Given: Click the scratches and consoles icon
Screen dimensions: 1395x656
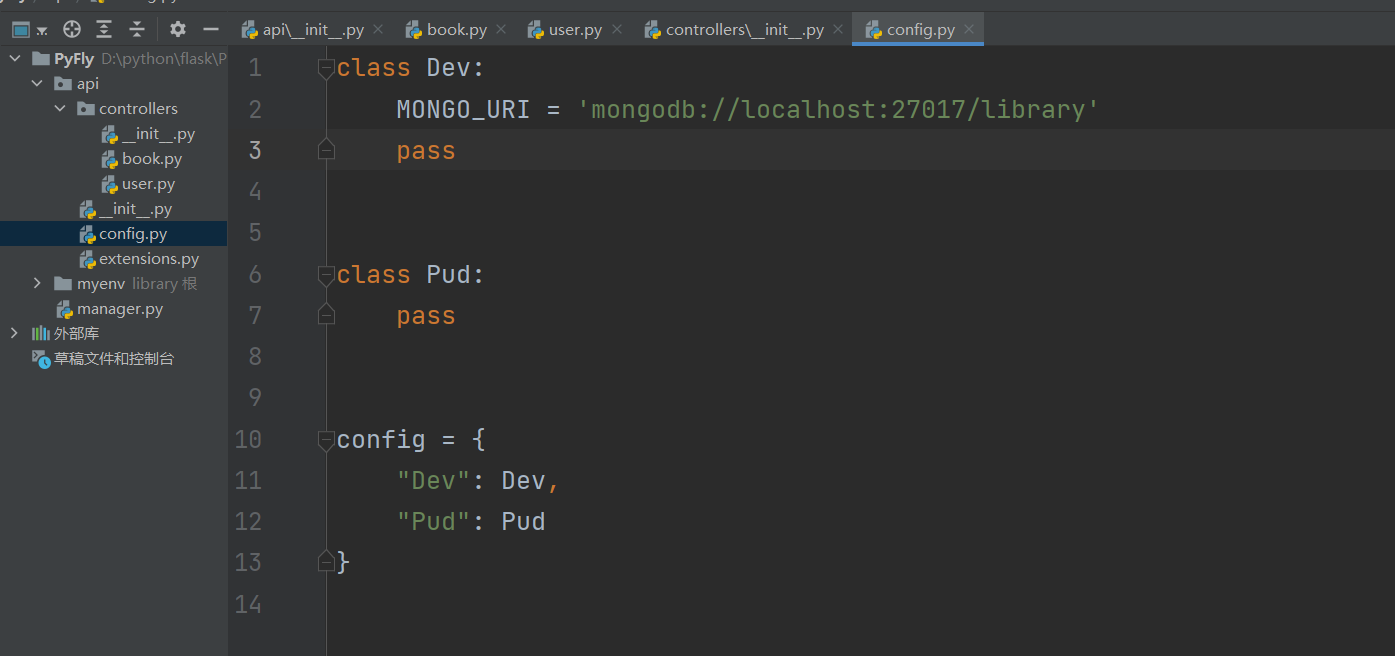Looking at the screenshot, I should tap(41, 358).
